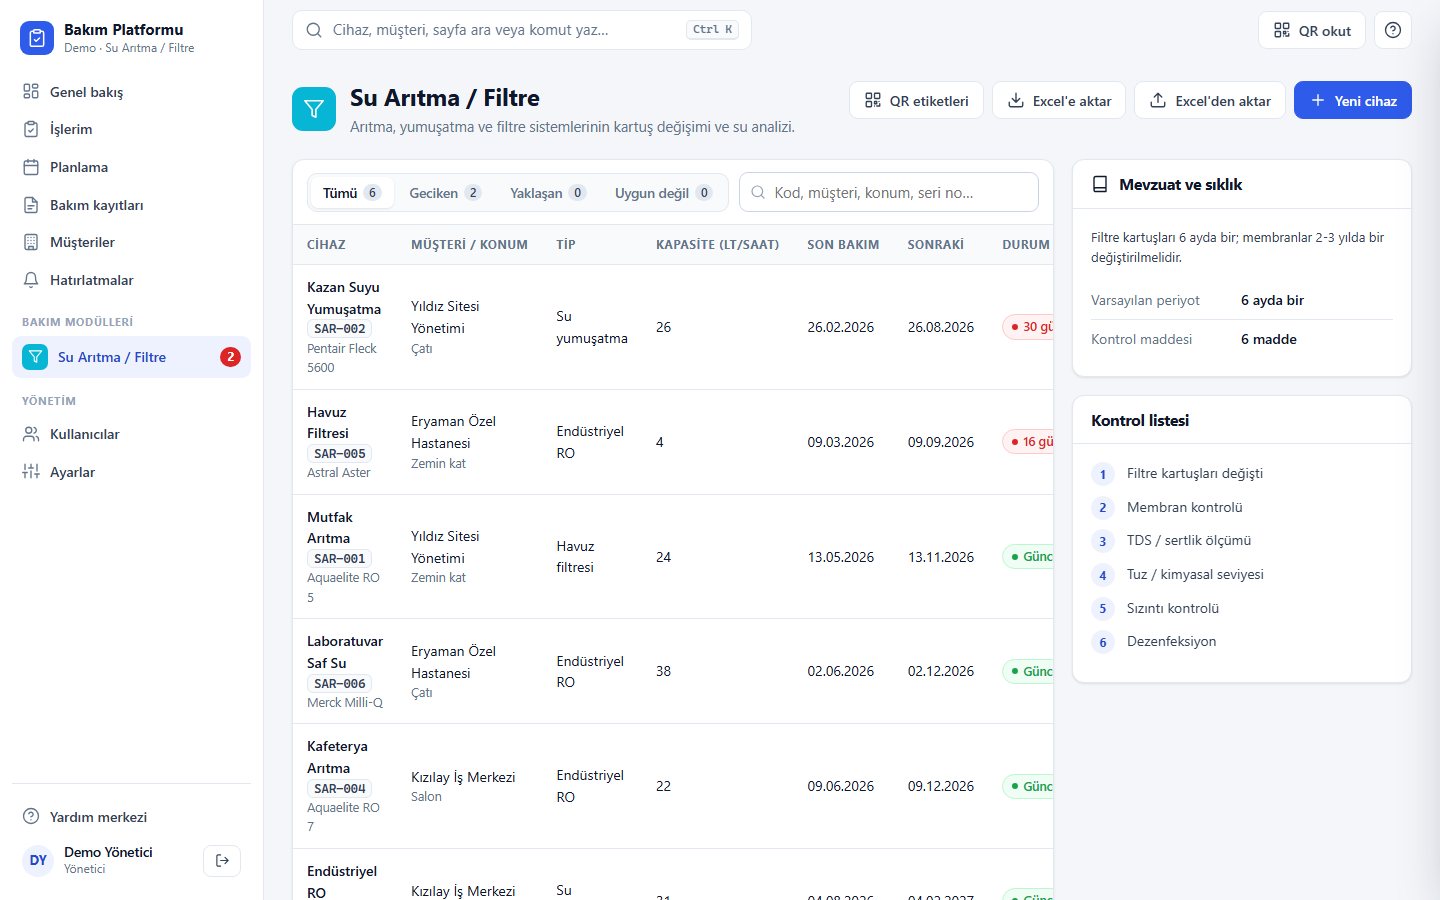1440x900 pixels.
Task: Click the Mevzuat ve sıklık book icon
Action: click(x=1100, y=184)
